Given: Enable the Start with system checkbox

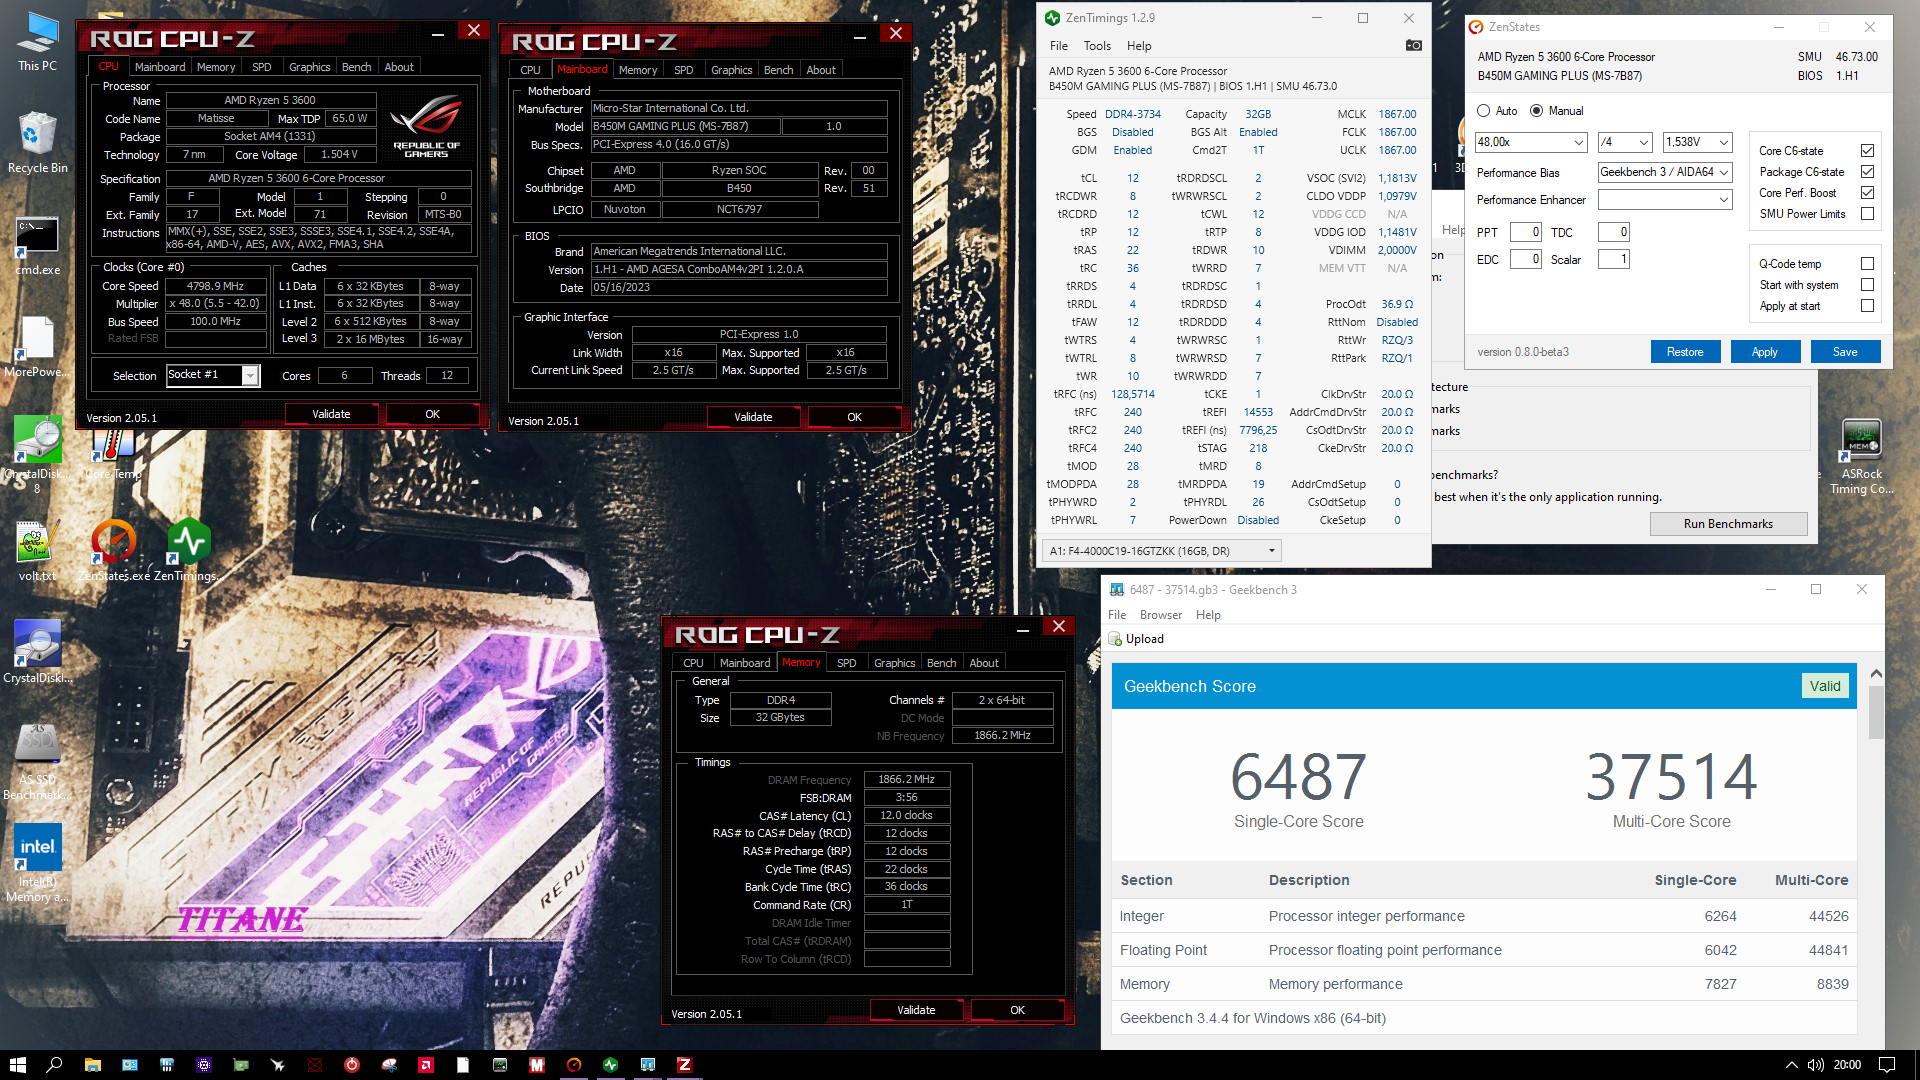Looking at the screenshot, I should coord(1867,285).
